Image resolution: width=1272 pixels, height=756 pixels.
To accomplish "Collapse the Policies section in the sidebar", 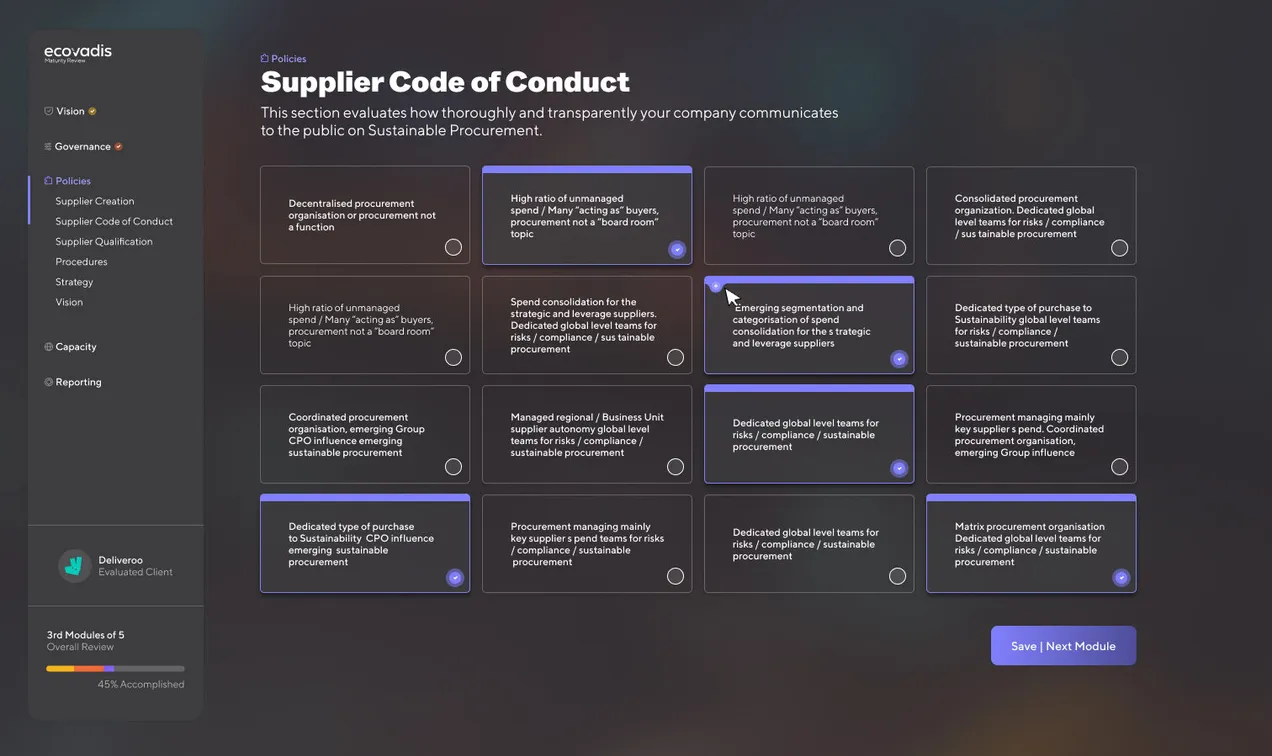I will (73, 181).
